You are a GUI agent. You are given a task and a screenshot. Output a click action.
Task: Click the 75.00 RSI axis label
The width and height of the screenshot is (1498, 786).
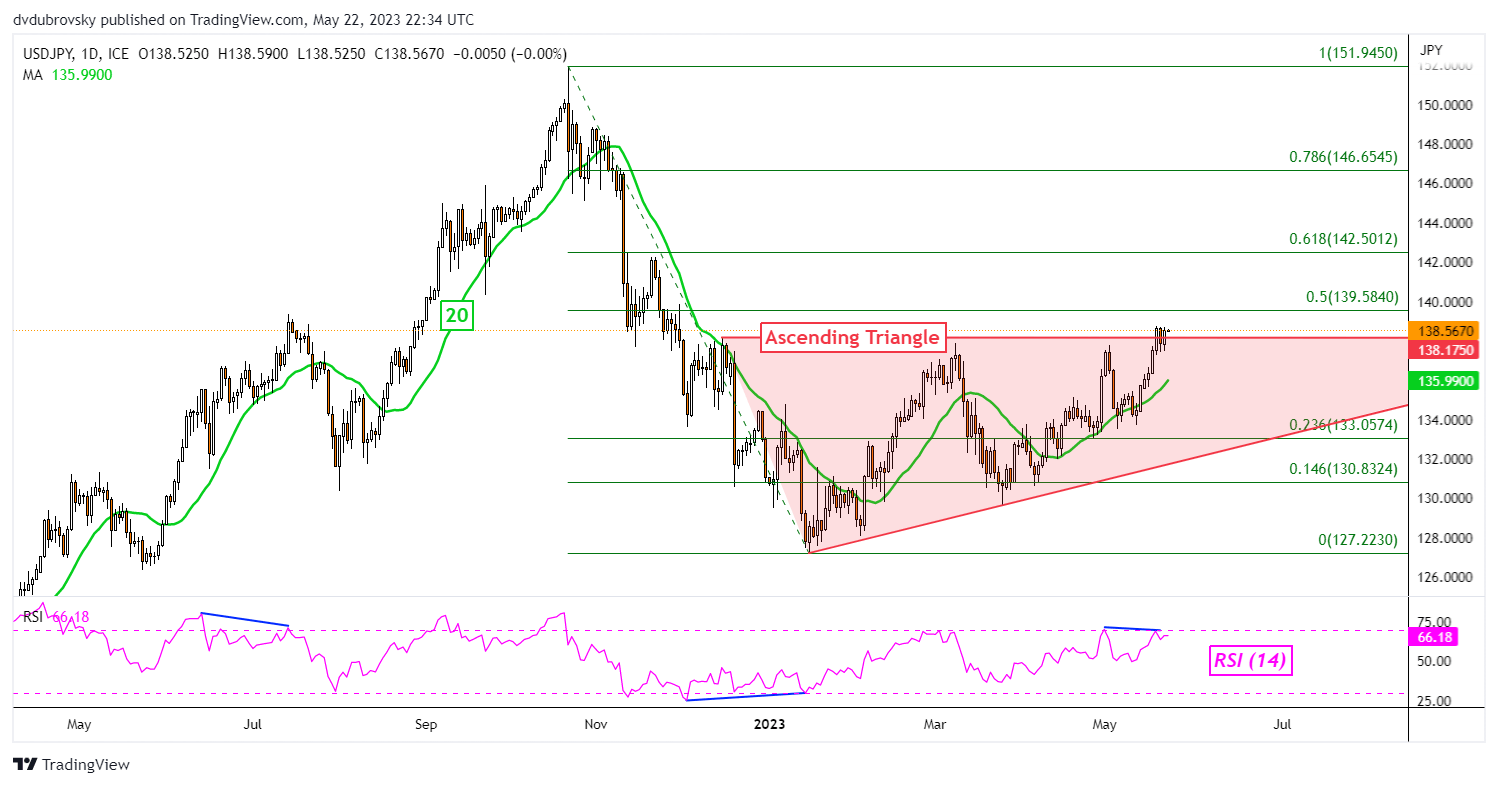1433,622
